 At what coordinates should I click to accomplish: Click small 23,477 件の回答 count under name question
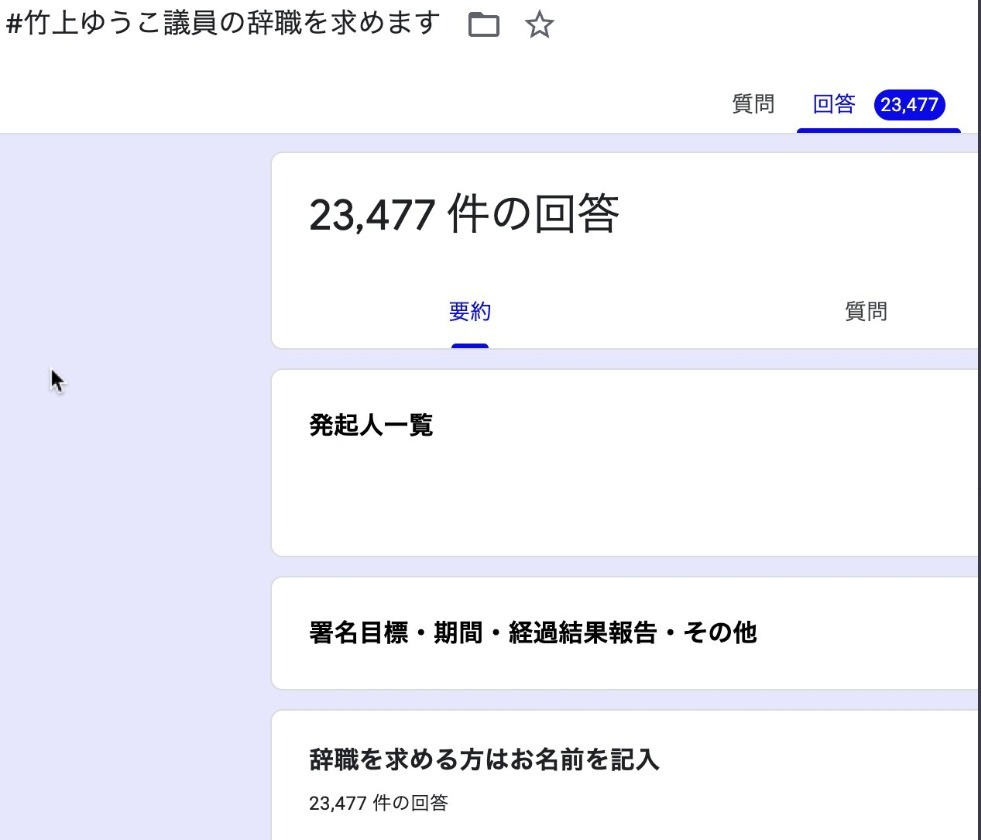click(x=379, y=802)
